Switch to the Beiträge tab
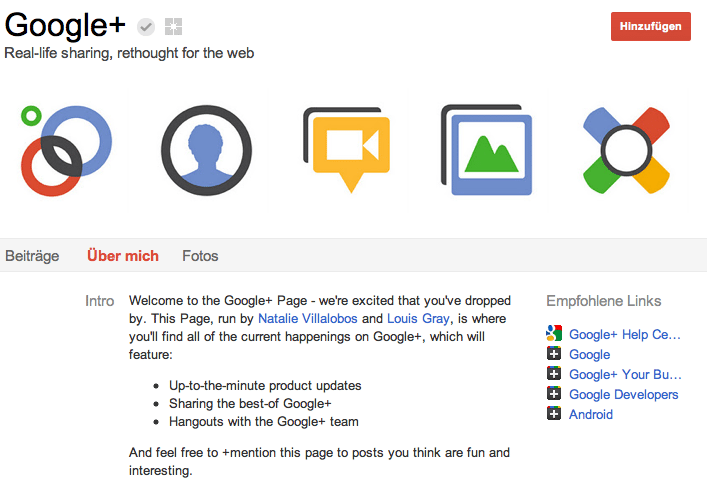This screenshot has width=707, height=478. tap(32, 256)
